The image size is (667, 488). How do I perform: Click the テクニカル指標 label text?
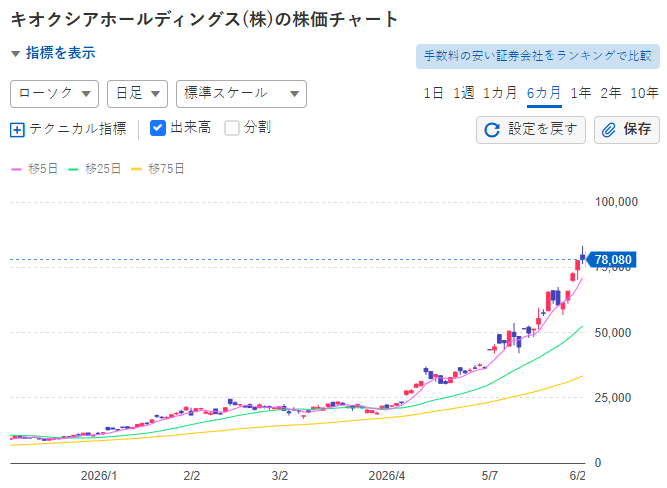click(78, 128)
